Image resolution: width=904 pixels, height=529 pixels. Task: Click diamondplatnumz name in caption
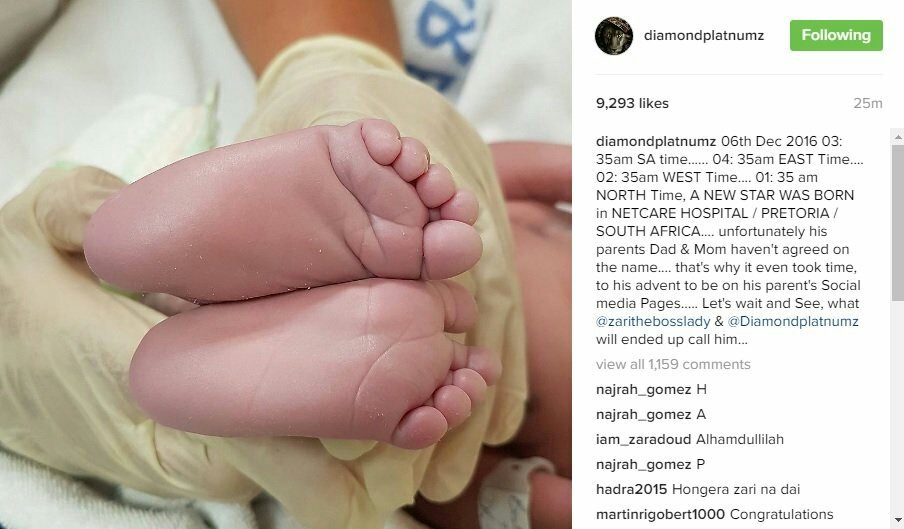pyautogui.click(x=656, y=142)
